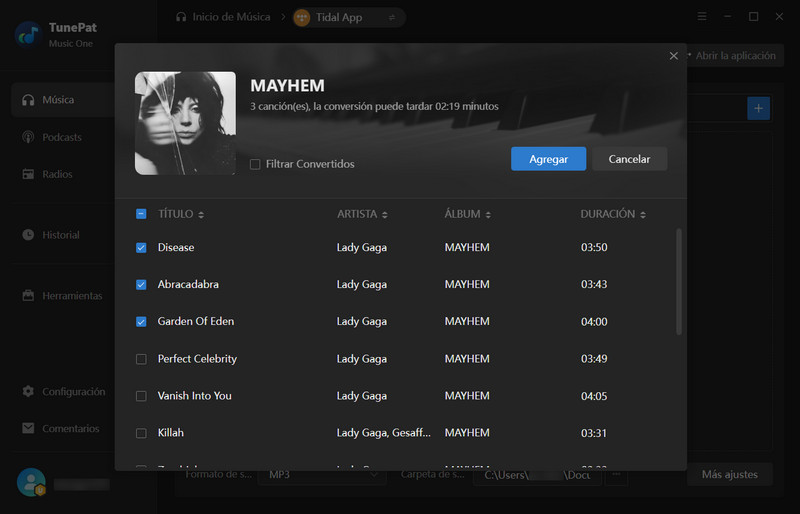Click the Cancelar button
The width and height of the screenshot is (800, 514).
click(x=629, y=159)
